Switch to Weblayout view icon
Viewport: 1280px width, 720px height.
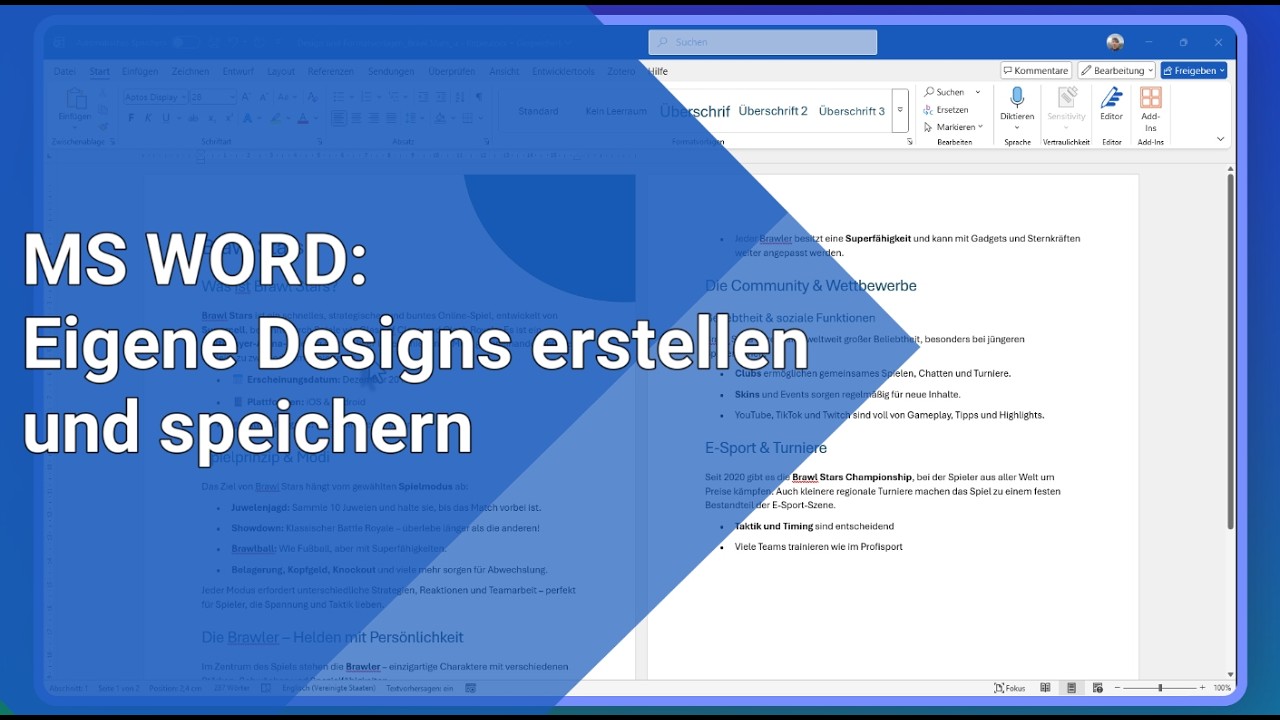1098,688
